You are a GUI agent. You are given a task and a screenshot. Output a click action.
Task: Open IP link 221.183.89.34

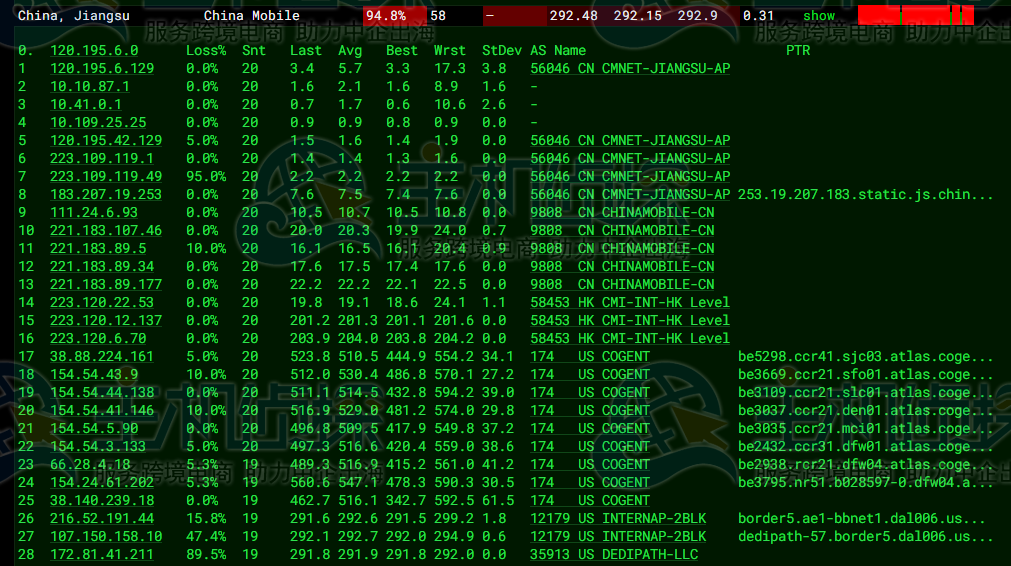pos(102,267)
